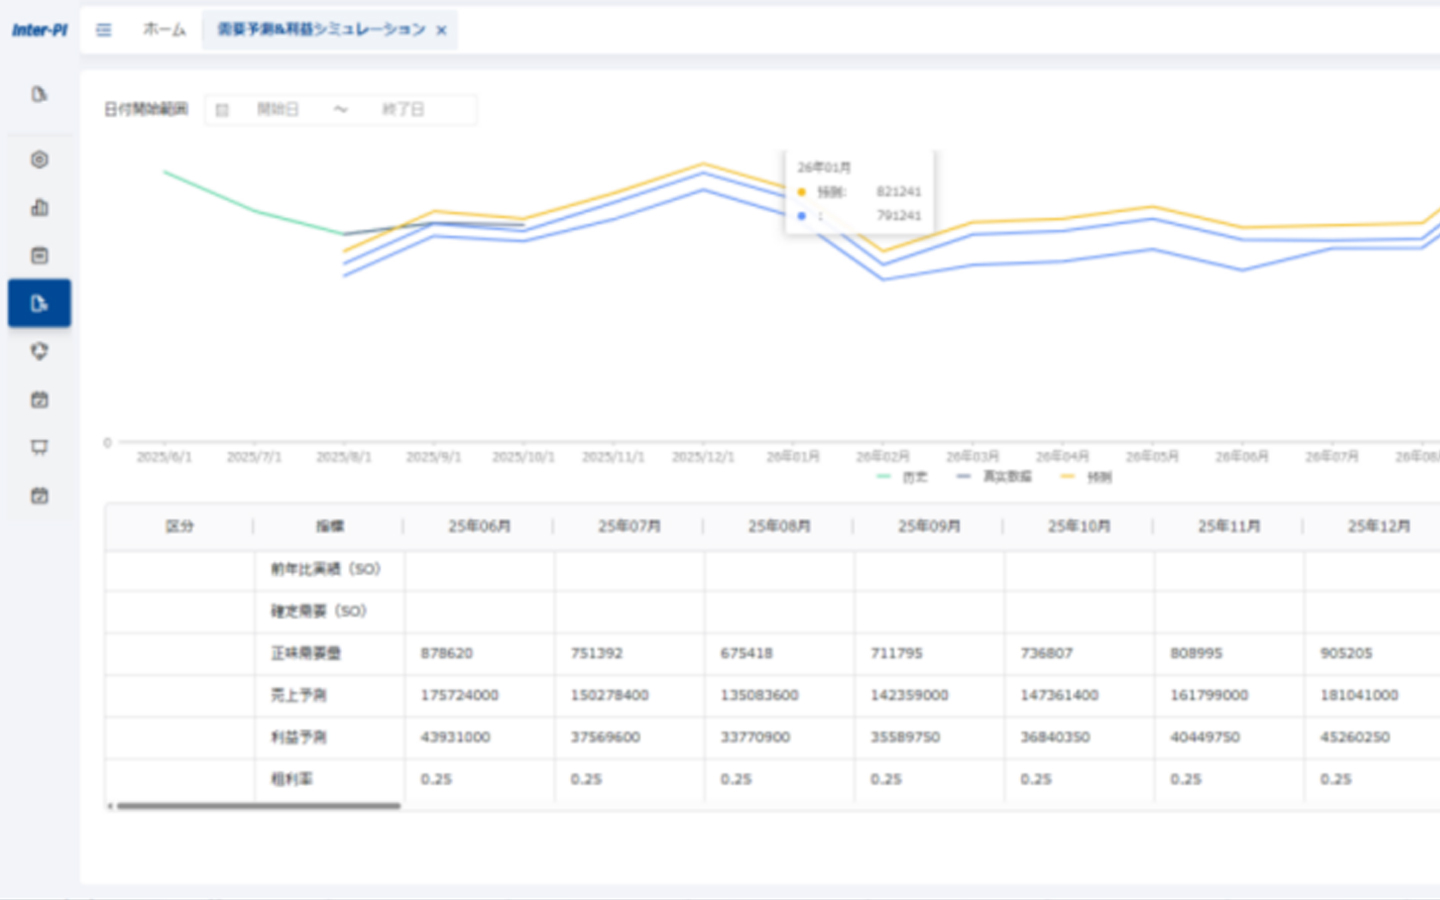Toggle the hamburger sidebar menu icon
Viewport: 1440px width, 900px height.
pyautogui.click(x=103, y=30)
